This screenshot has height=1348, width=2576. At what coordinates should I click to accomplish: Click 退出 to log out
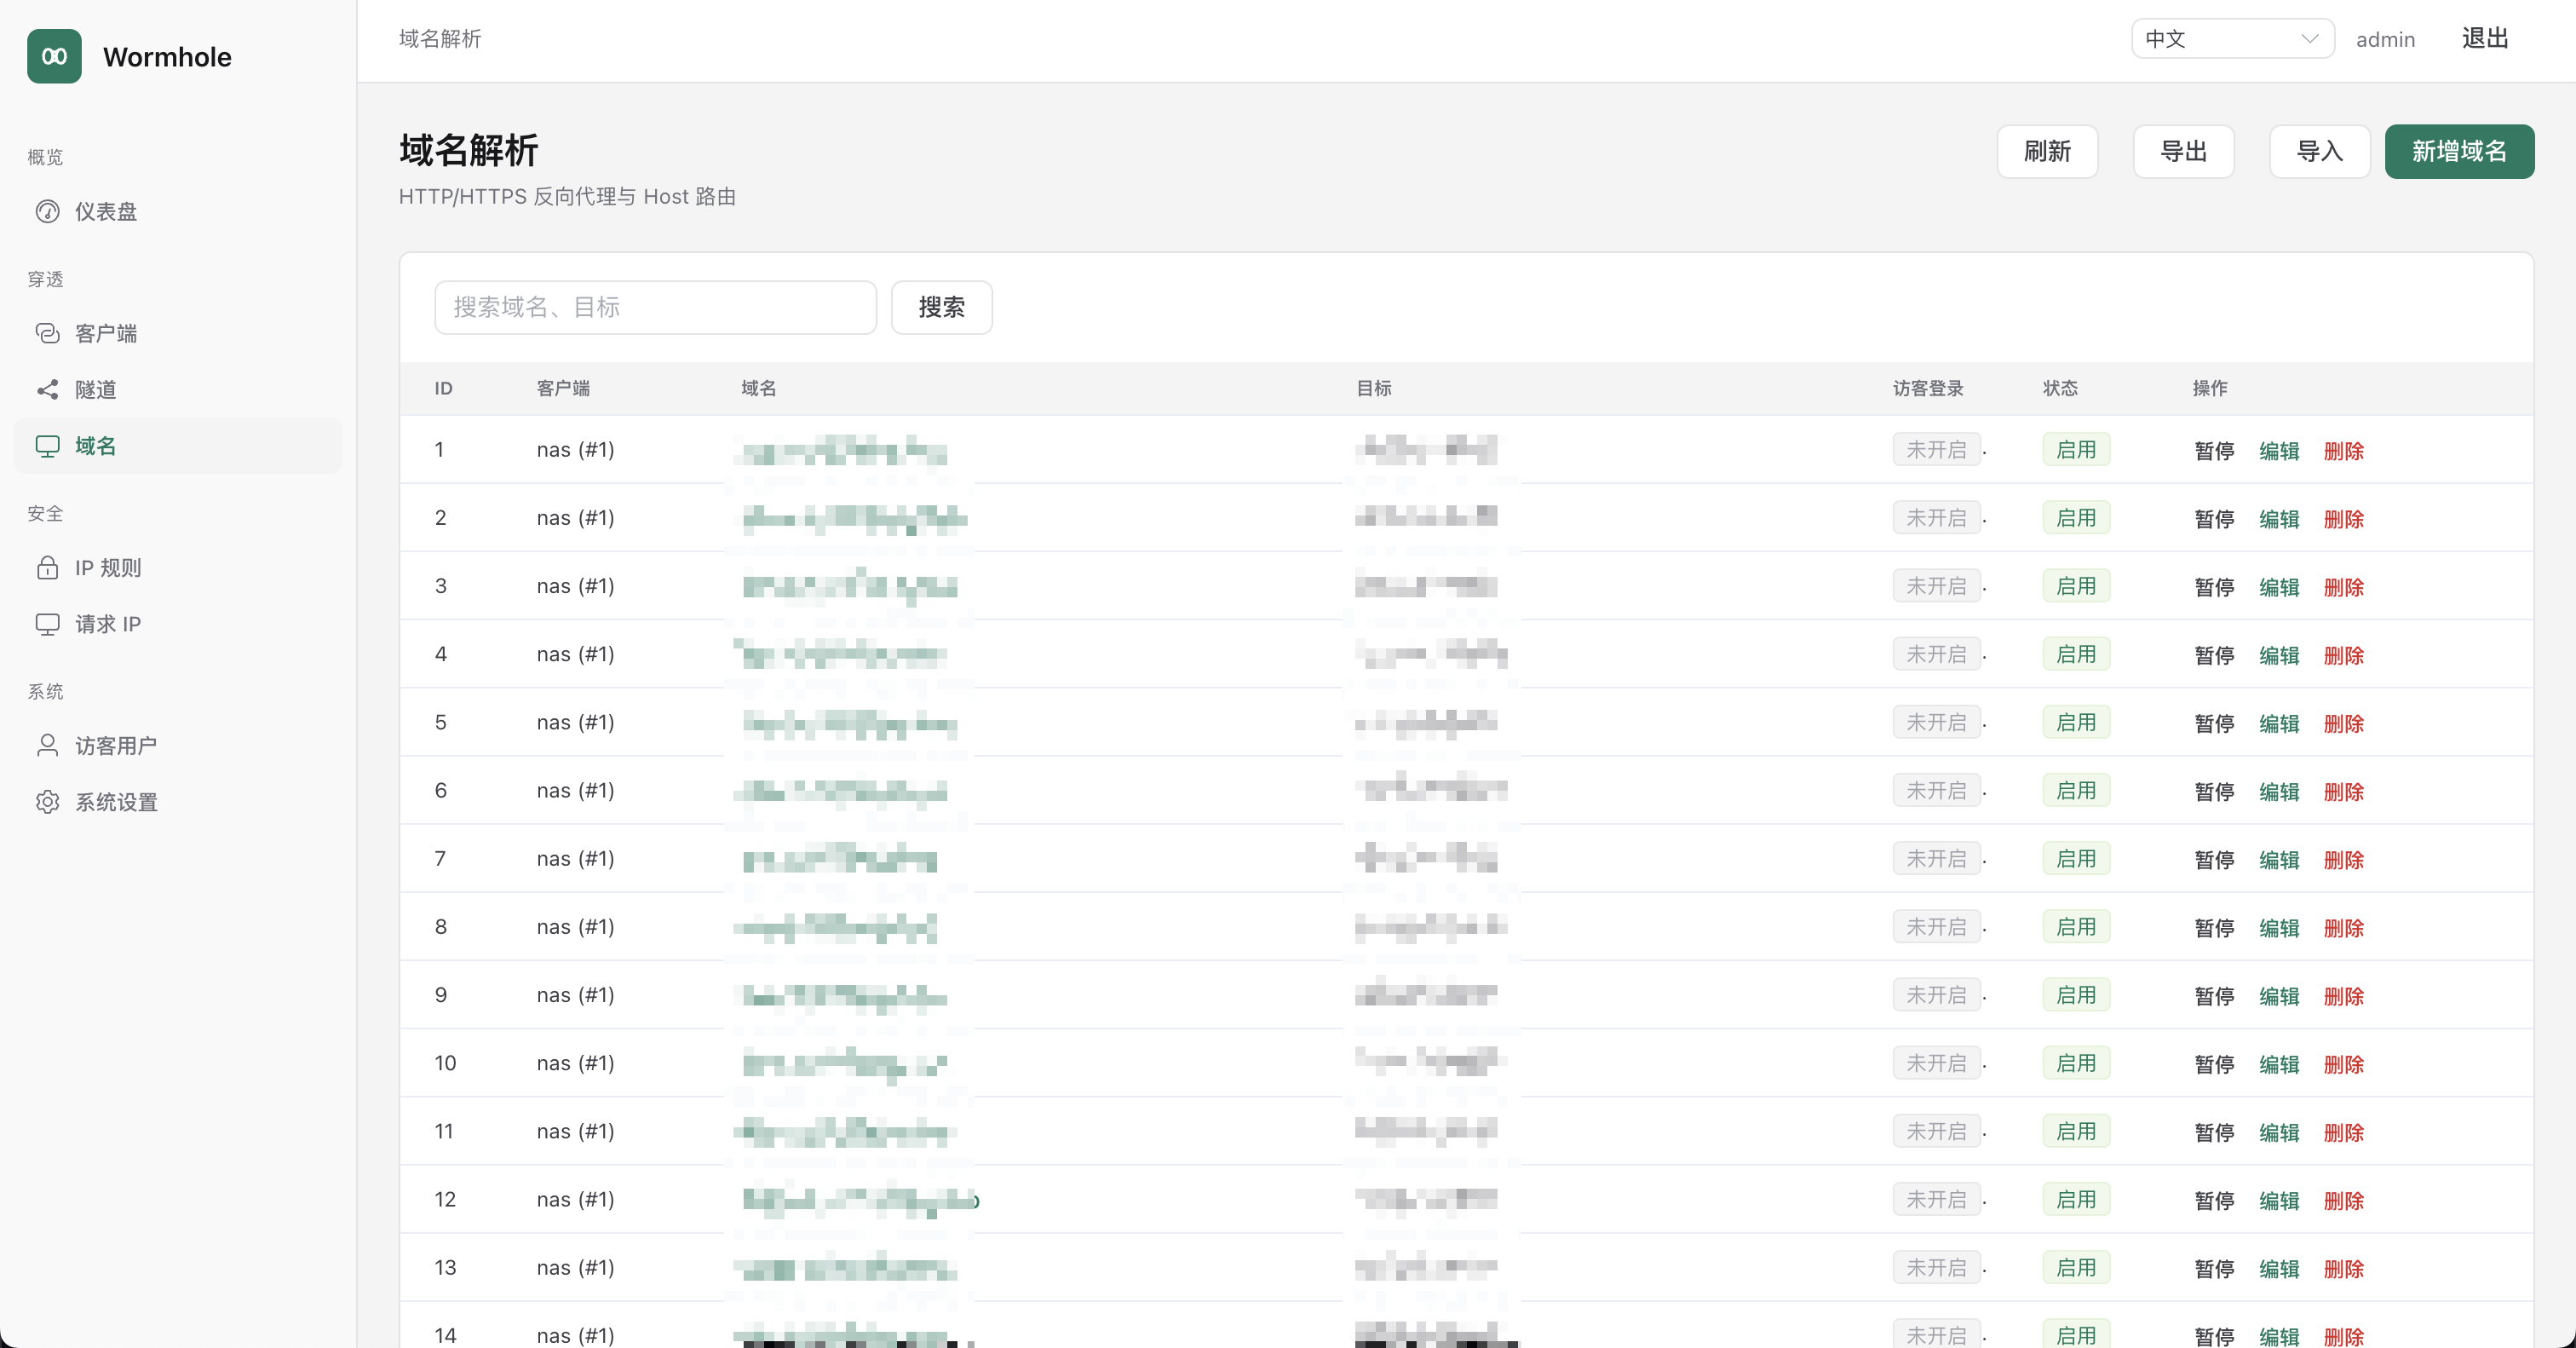pos(2485,38)
